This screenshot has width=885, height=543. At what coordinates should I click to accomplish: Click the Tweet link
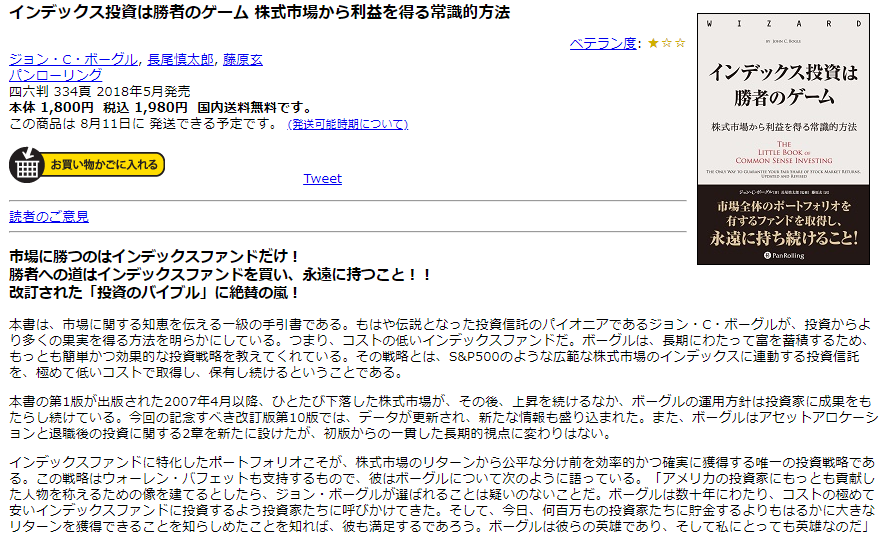[322, 178]
